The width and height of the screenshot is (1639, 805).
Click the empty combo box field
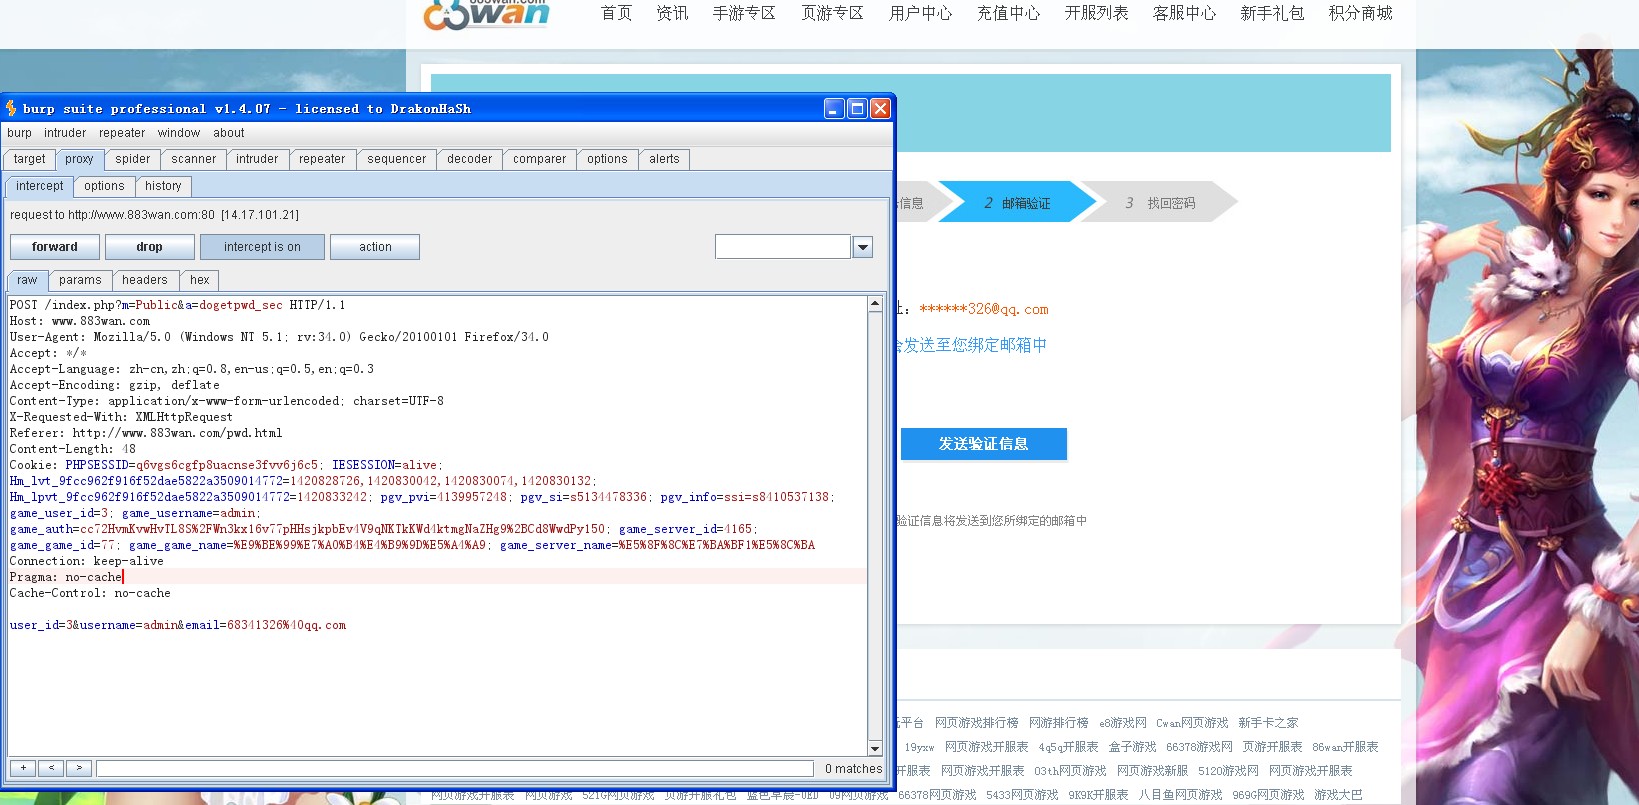pyautogui.click(x=783, y=247)
